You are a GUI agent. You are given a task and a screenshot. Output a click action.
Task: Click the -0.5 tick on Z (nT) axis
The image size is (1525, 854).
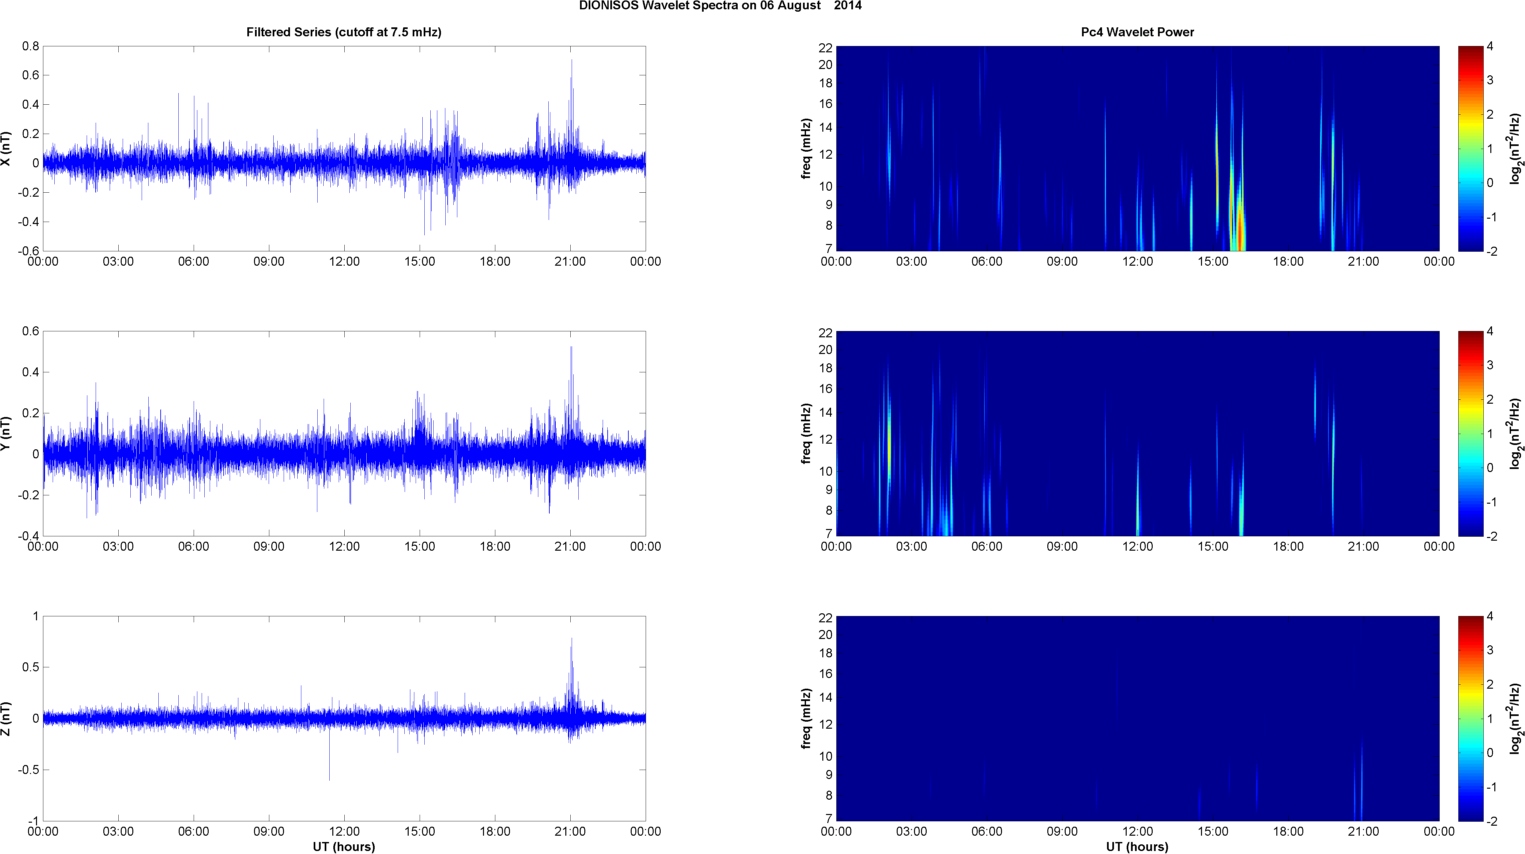tap(28, 770)
